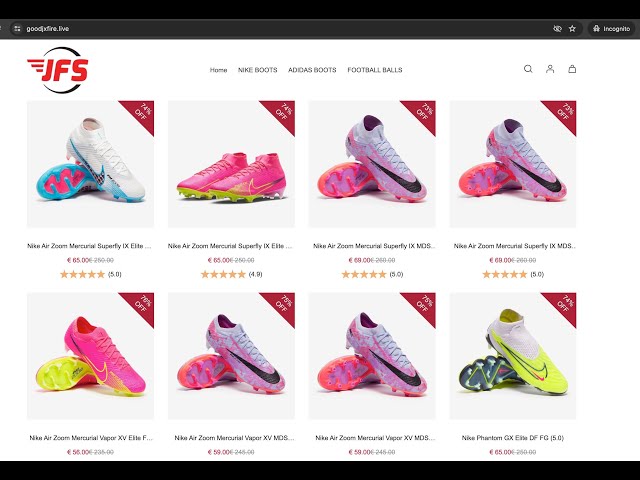Click the crossed-out eye icon in address bar
The height and width of the screenshot is (480, 640).
557,29
